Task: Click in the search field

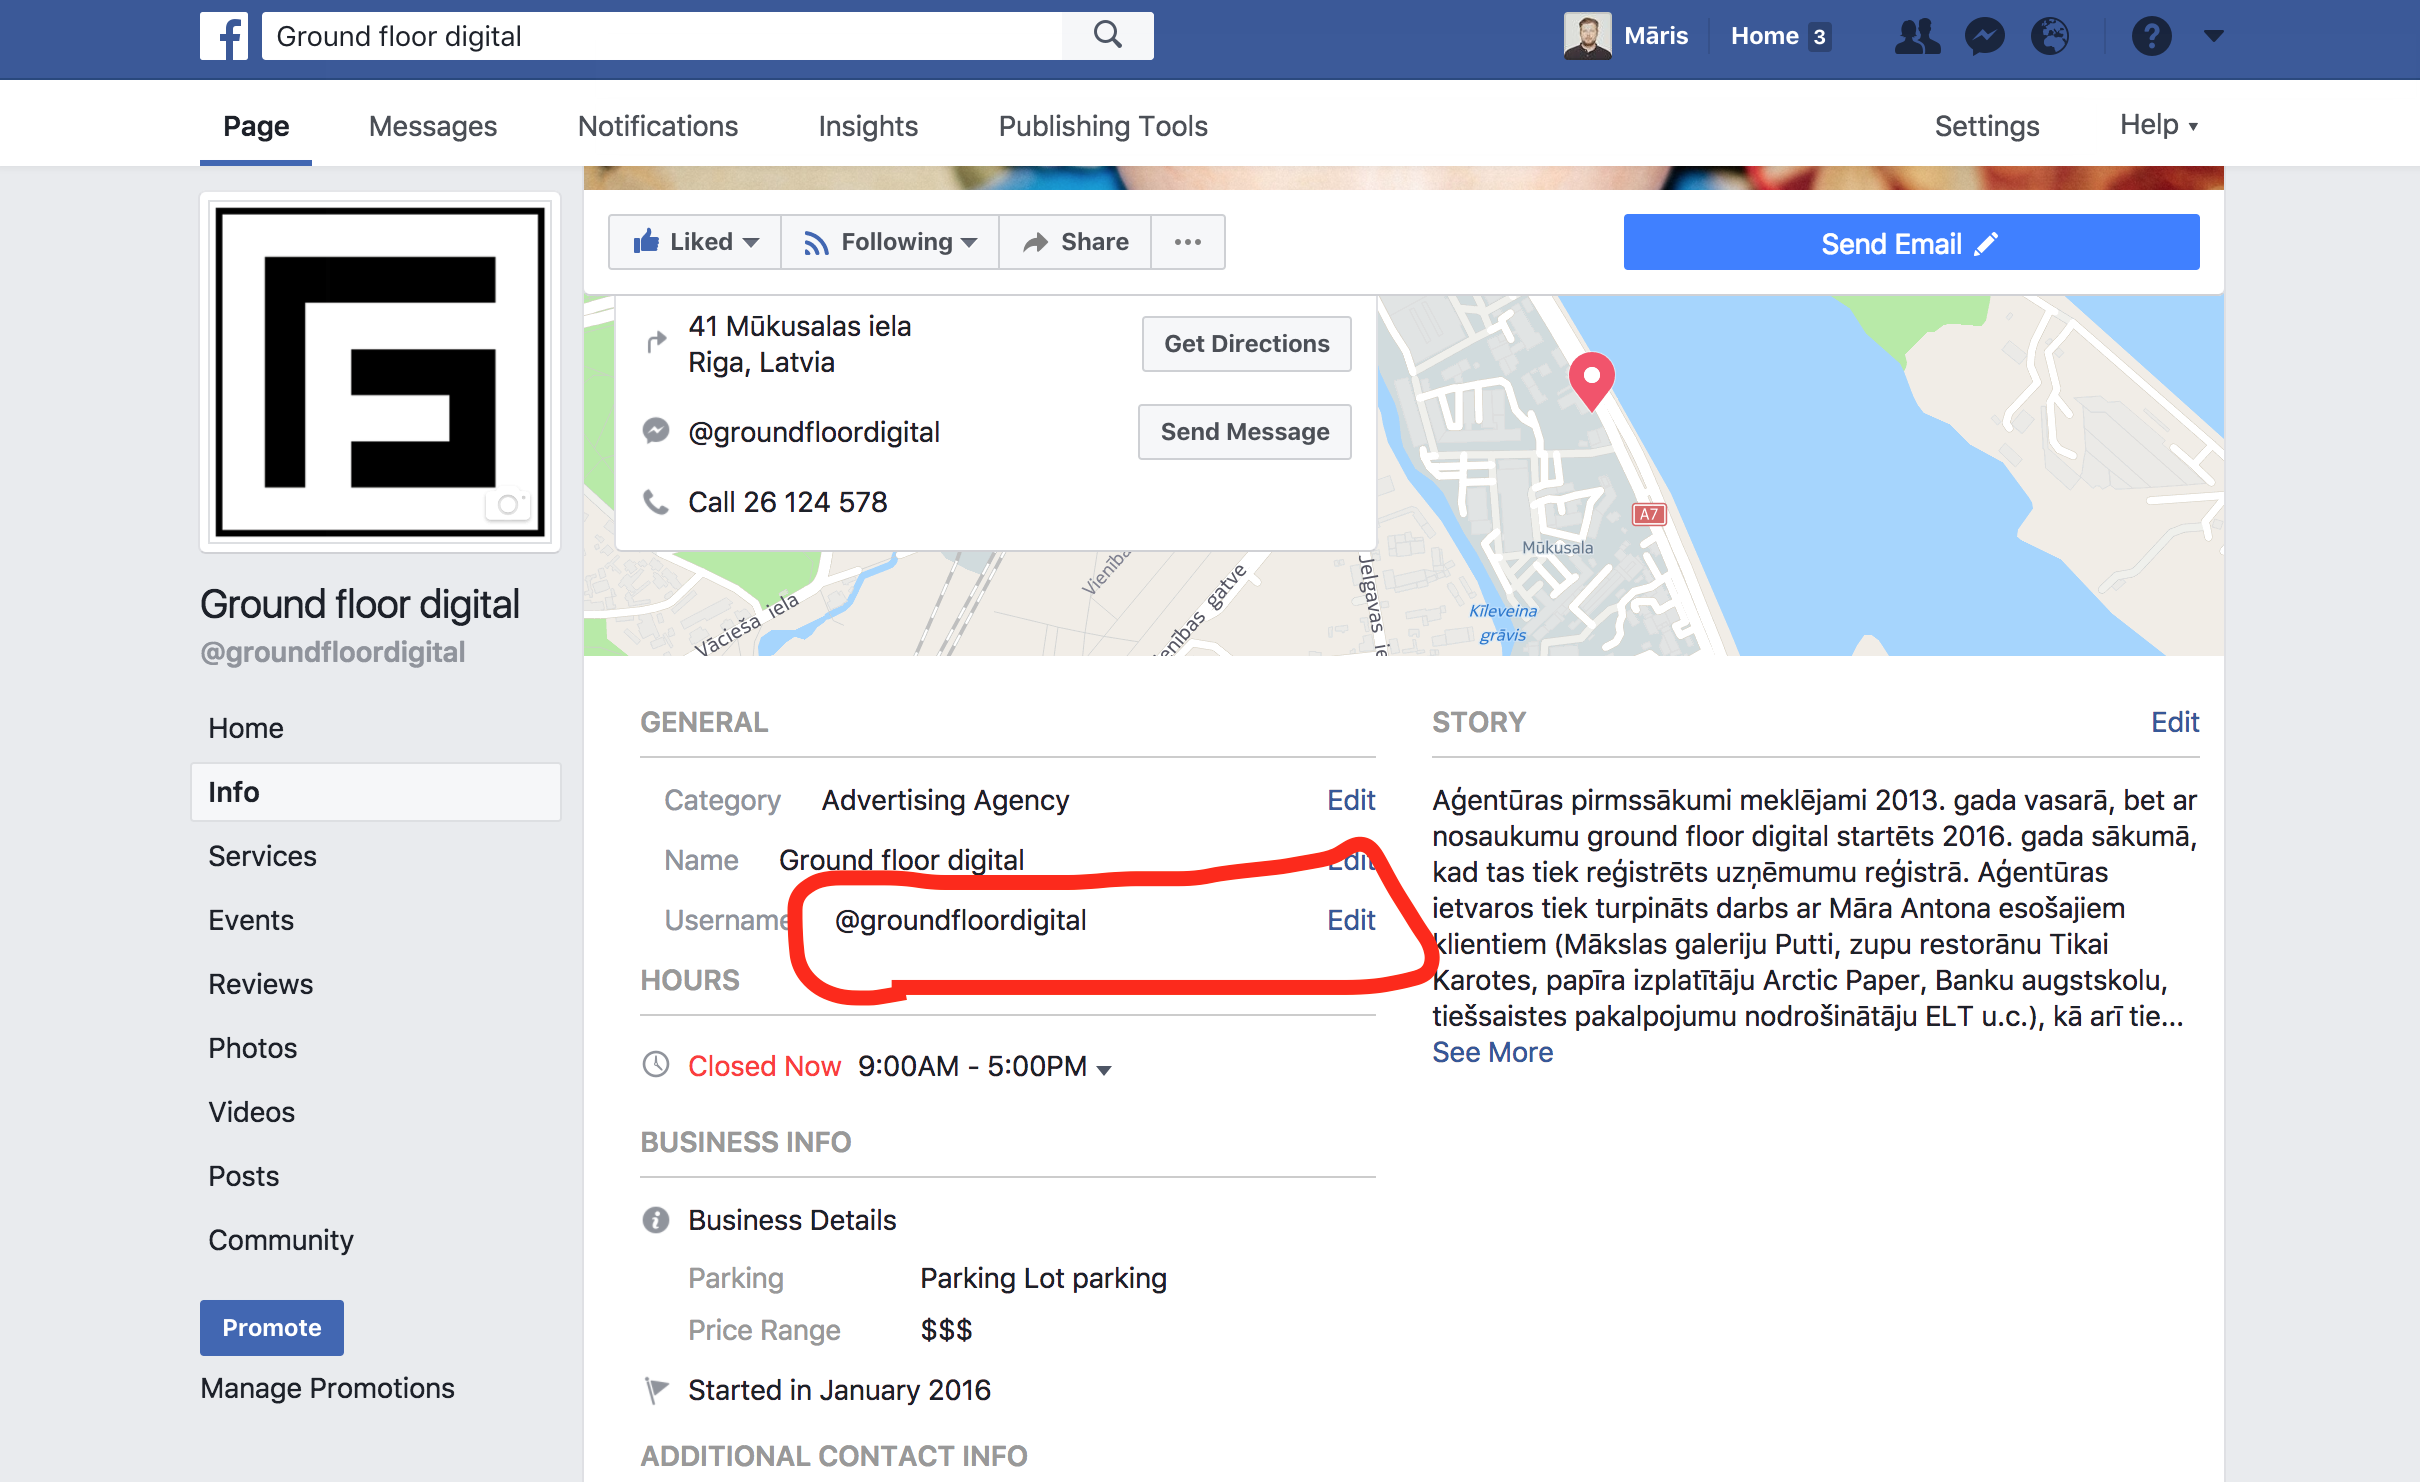Action: [662, 36]
